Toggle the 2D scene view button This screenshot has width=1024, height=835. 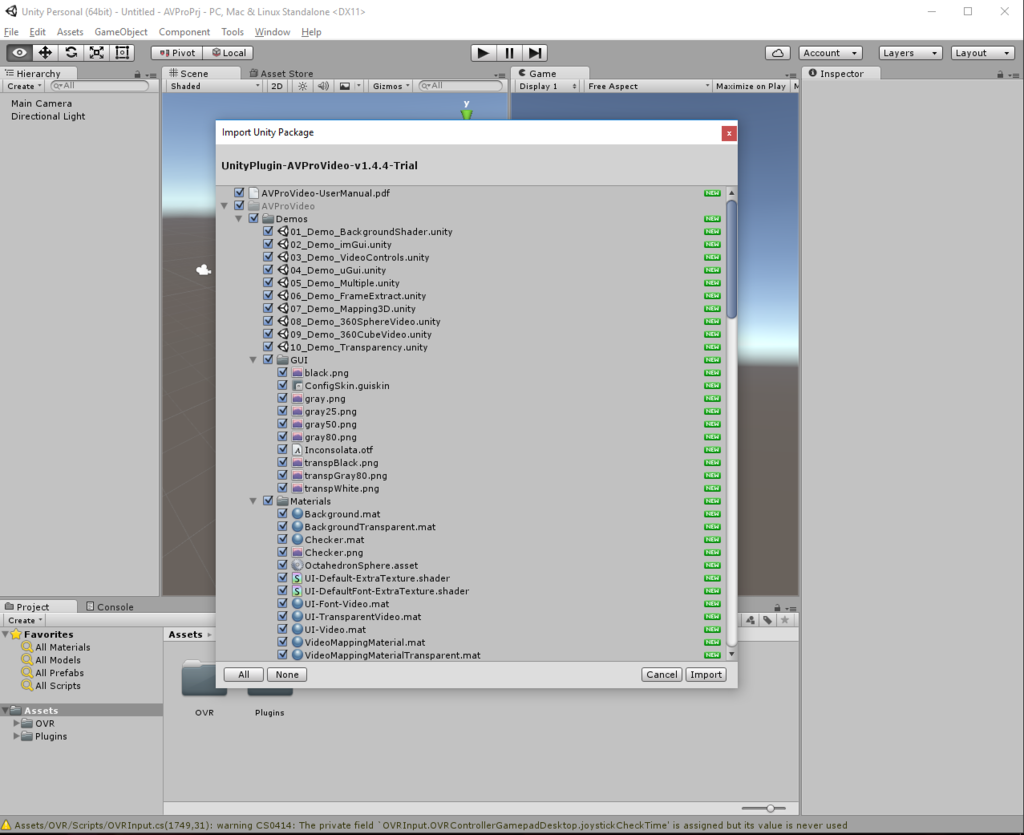[277, 86]
